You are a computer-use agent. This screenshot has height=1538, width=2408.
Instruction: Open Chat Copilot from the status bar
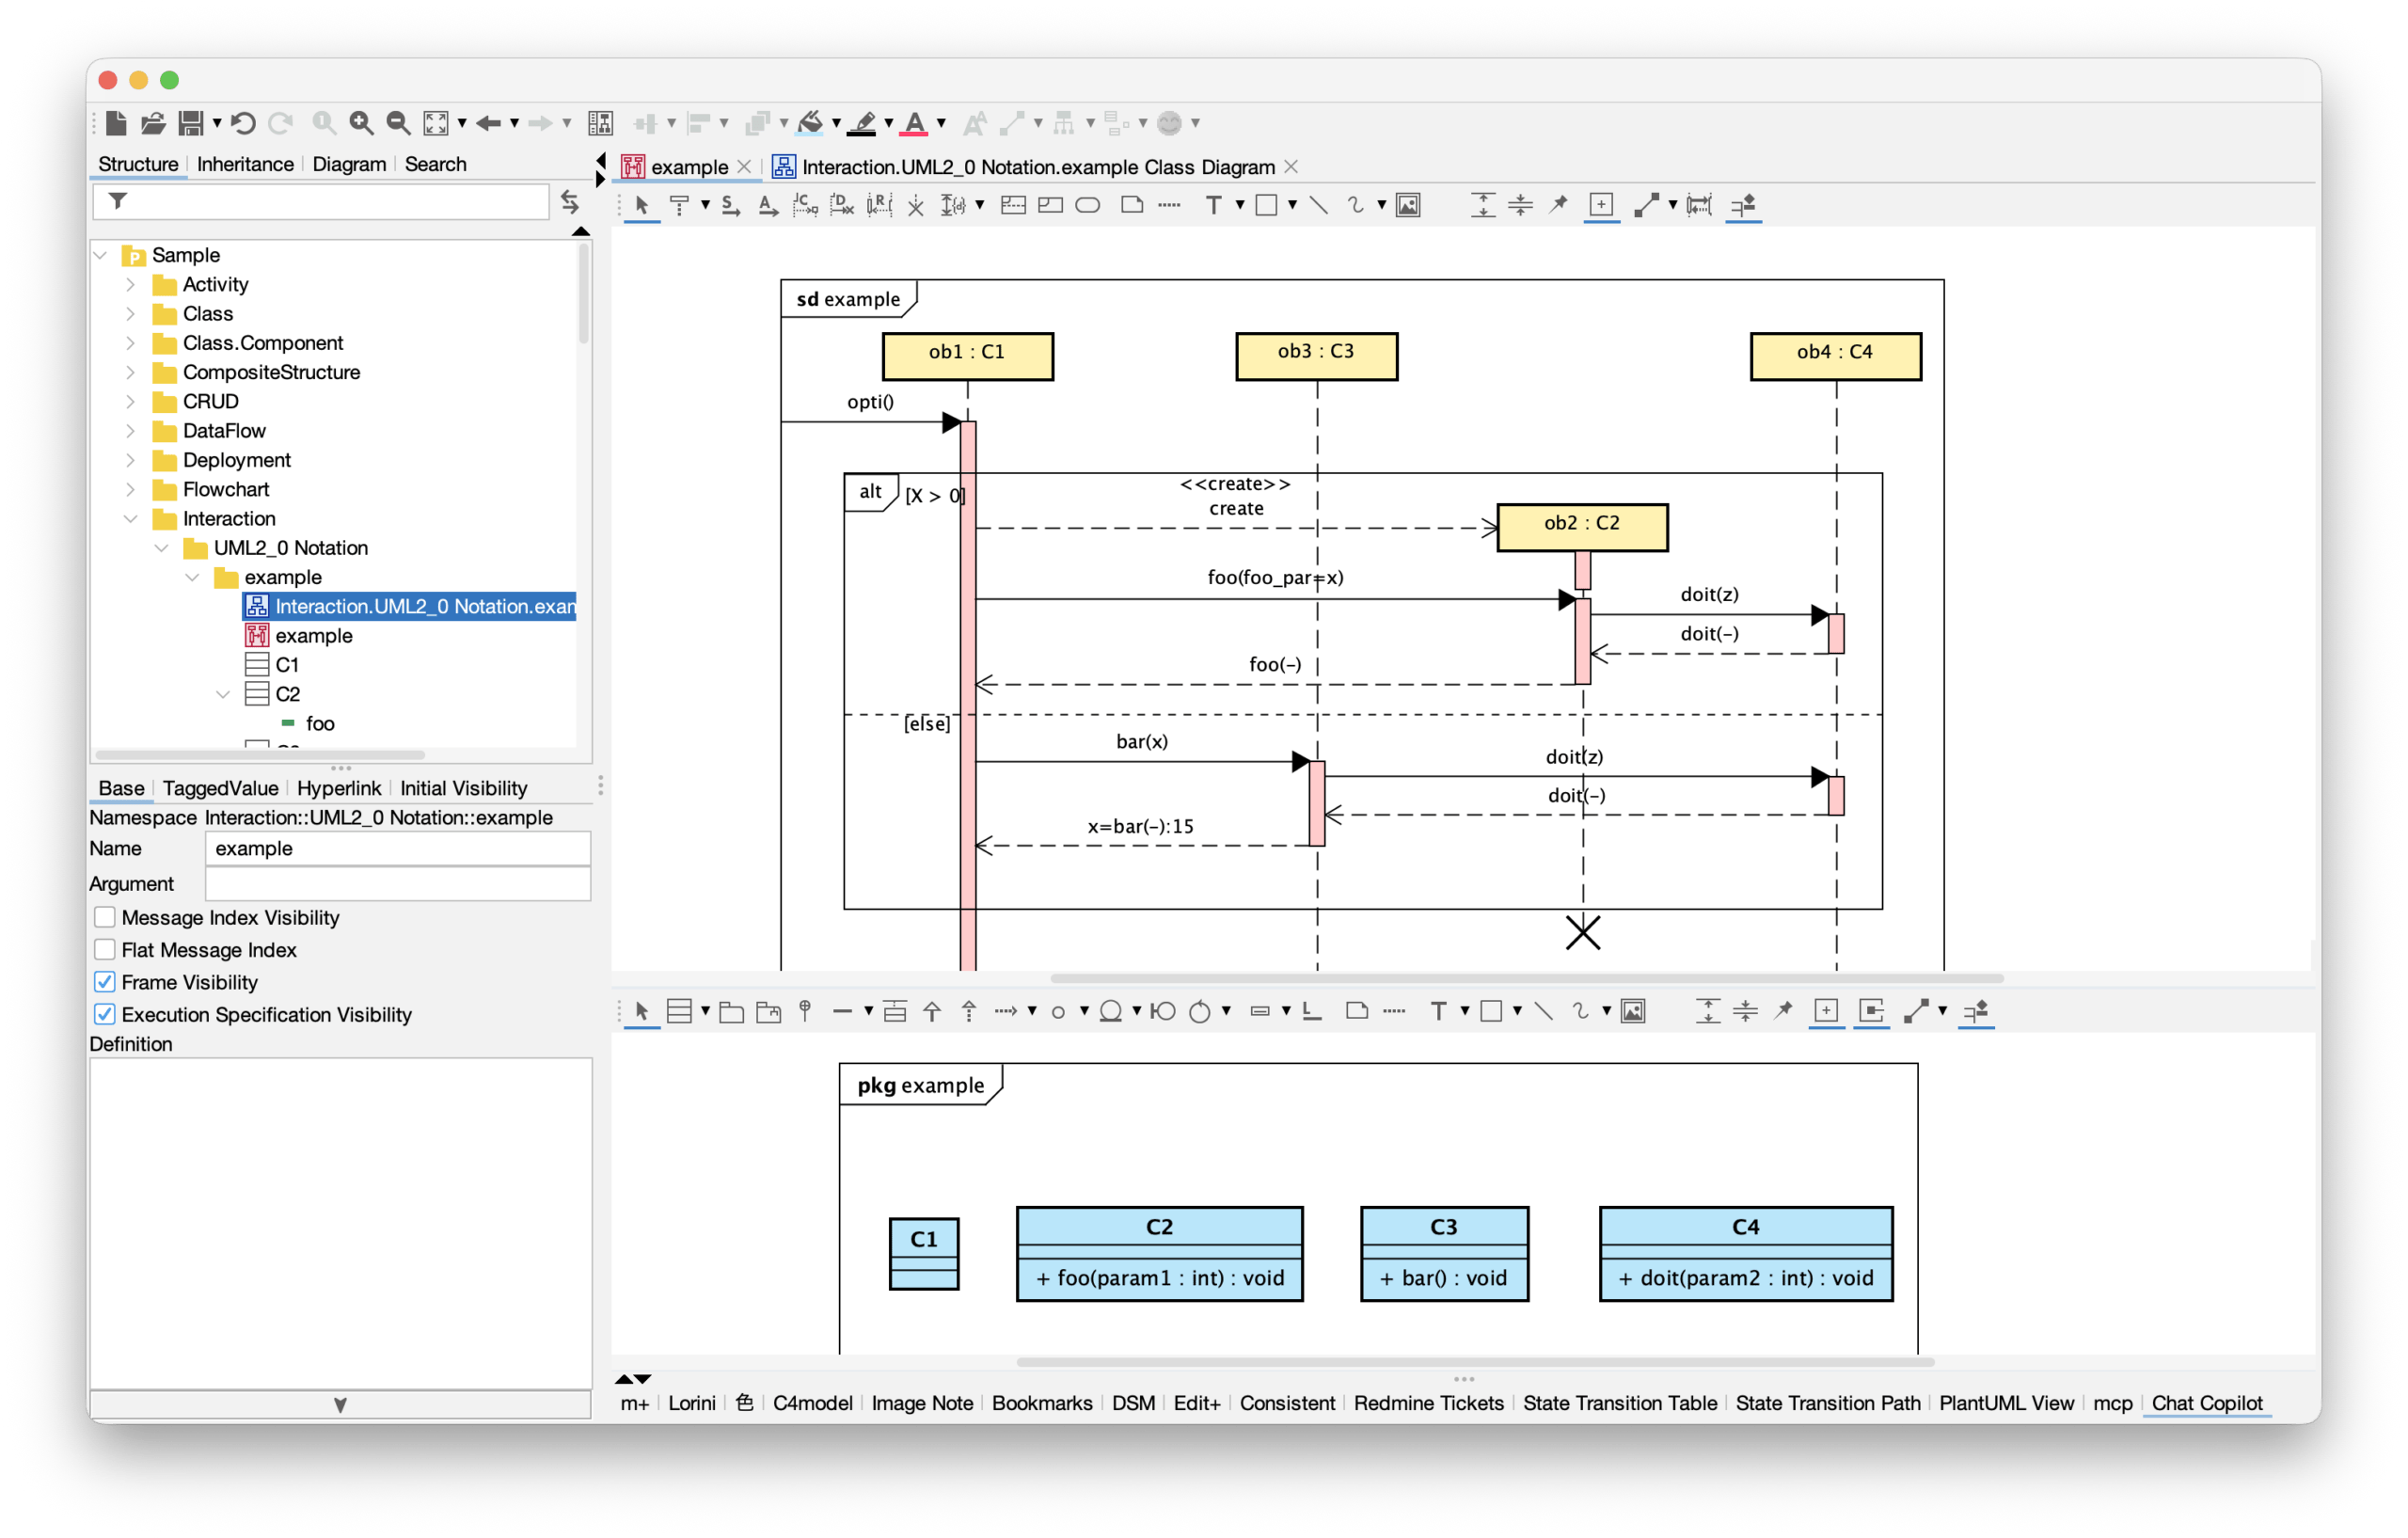(x=2206, y=1403)
